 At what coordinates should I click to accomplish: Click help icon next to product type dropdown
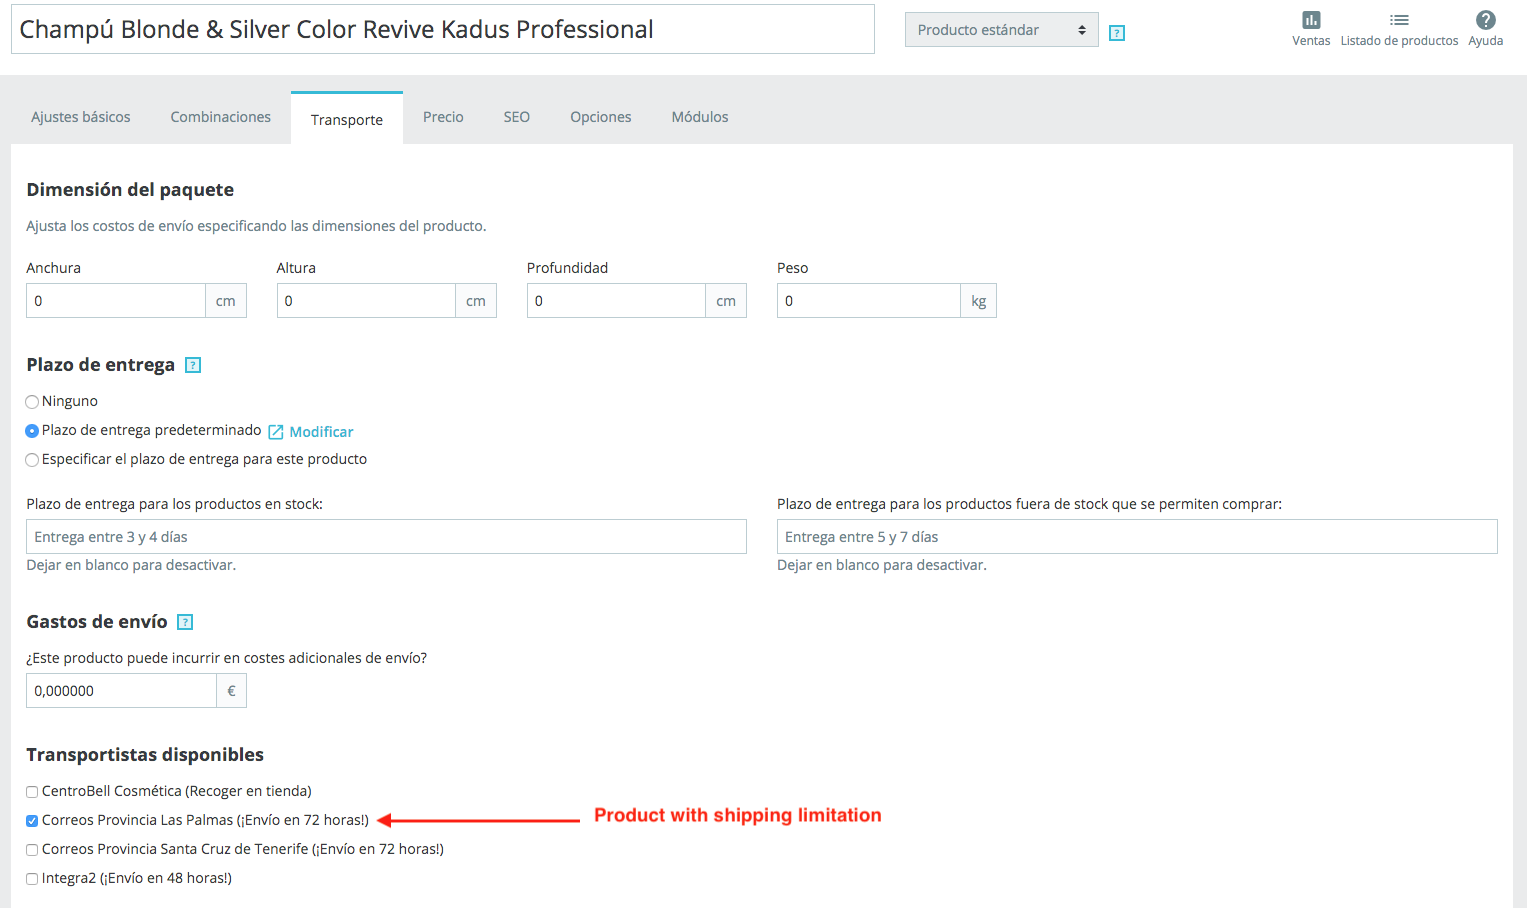1117,33
